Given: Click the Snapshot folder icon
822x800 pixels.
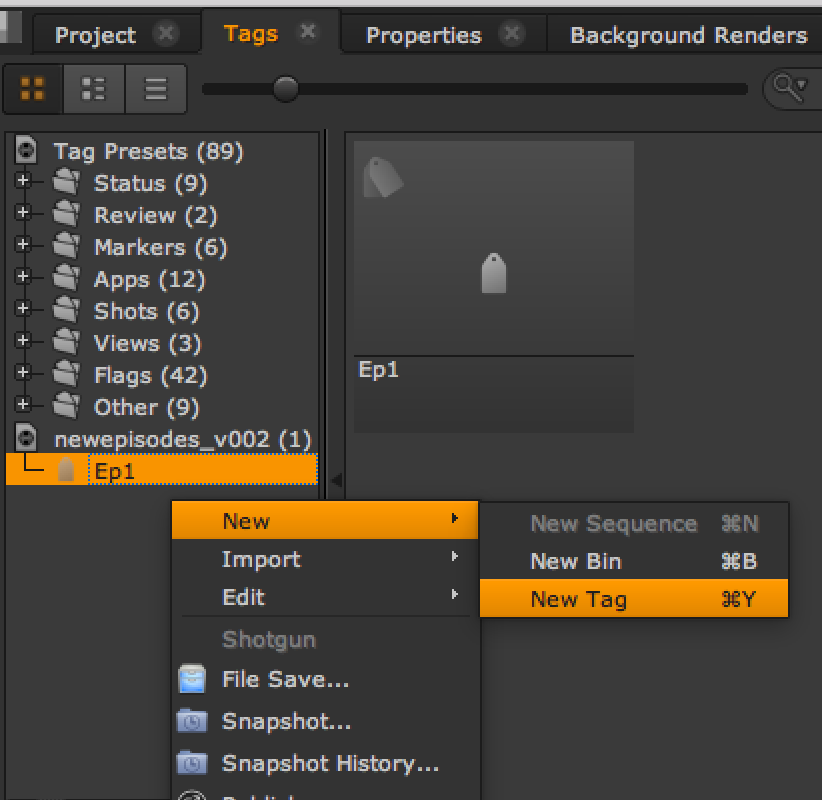Looking at the screenshot, I should [x=192, y=721].
